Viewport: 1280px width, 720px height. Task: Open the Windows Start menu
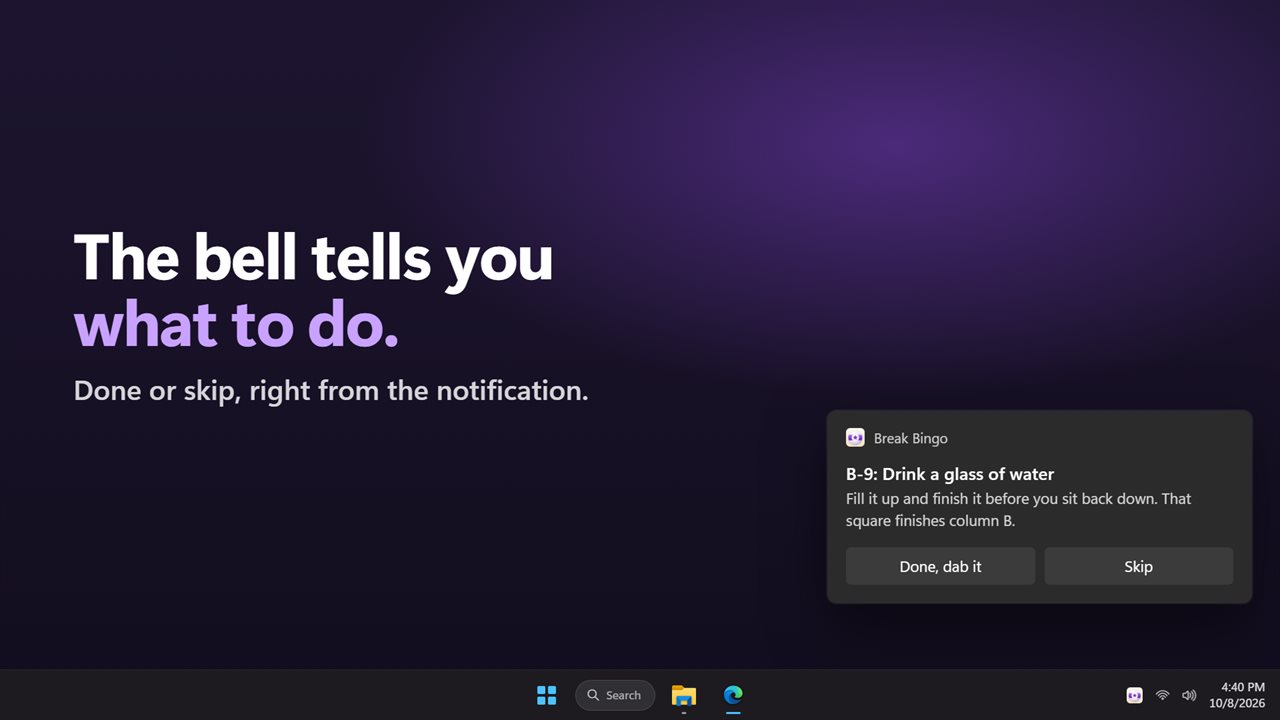tap(547, 695)
